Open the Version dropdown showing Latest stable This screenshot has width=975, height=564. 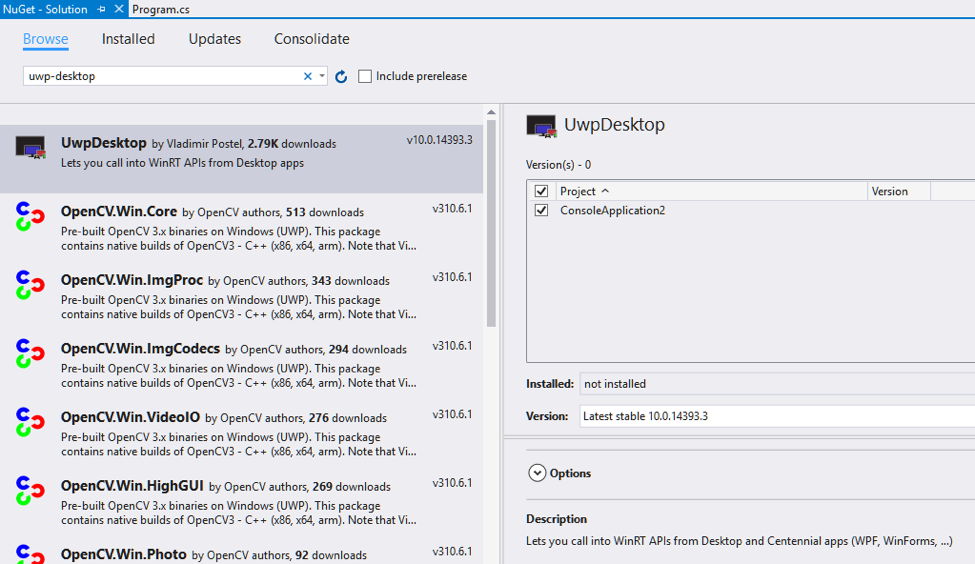[777, 416]
